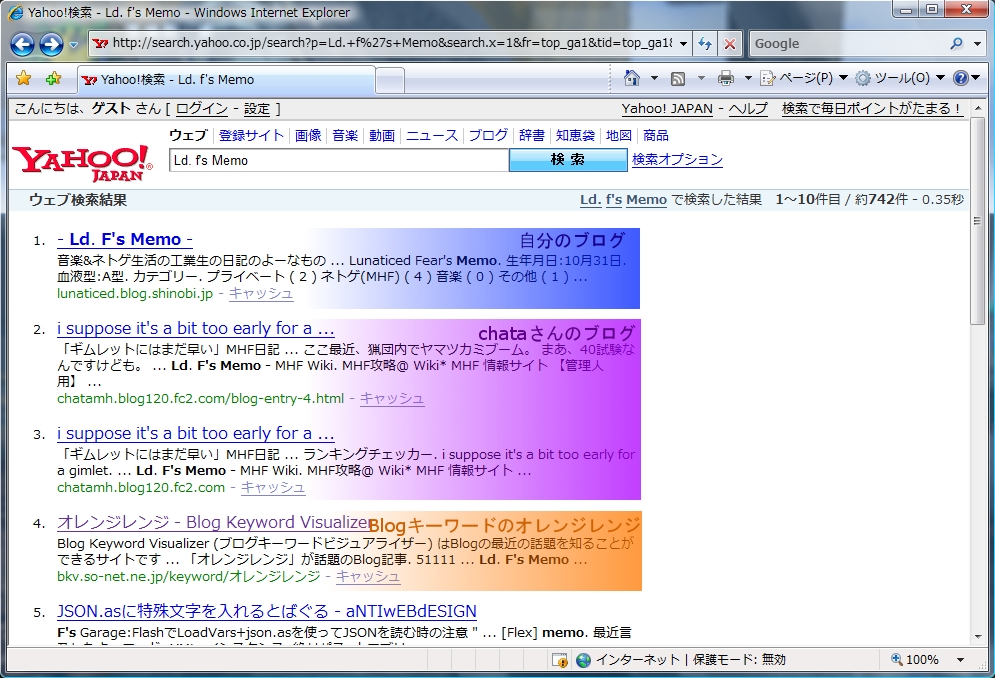The width and height of the screenshot is (995, 678).
Task: Click the address bar URL field
Action: click(392, 43)
